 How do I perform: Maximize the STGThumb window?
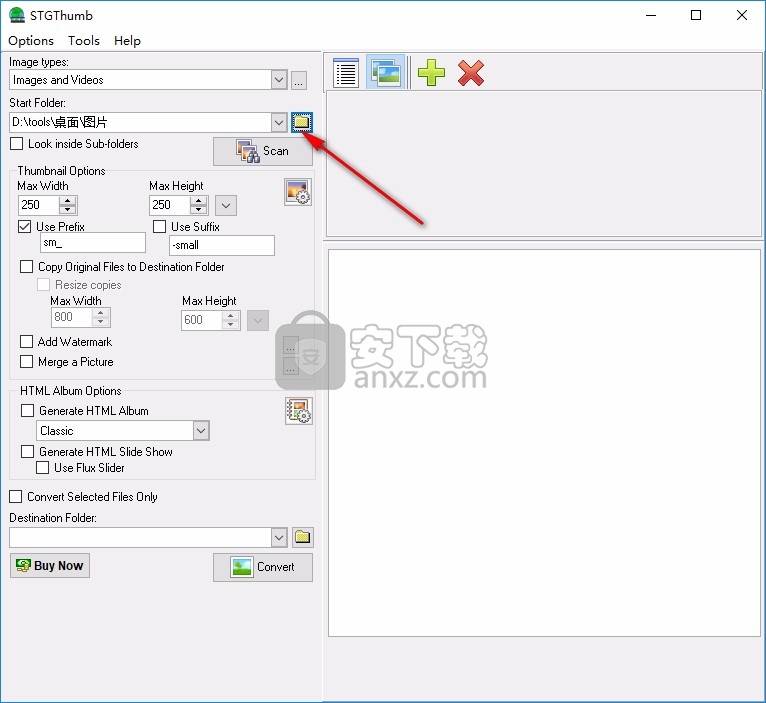tap(696, 15)
